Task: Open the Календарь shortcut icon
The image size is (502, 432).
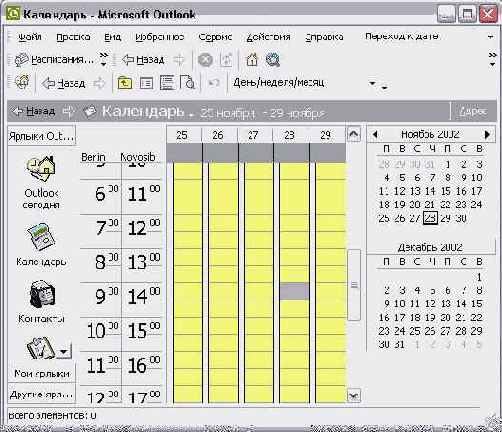Action: (x=41, y=245)
